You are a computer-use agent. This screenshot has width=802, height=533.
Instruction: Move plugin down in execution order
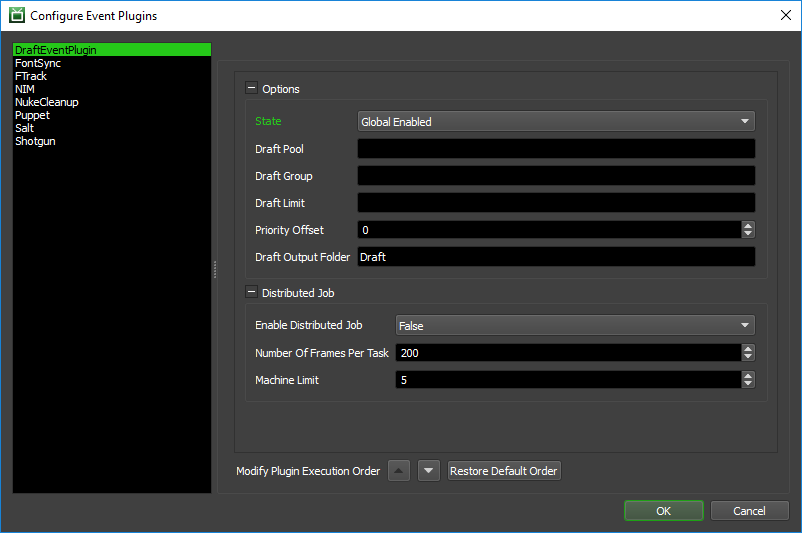(429, 471)
